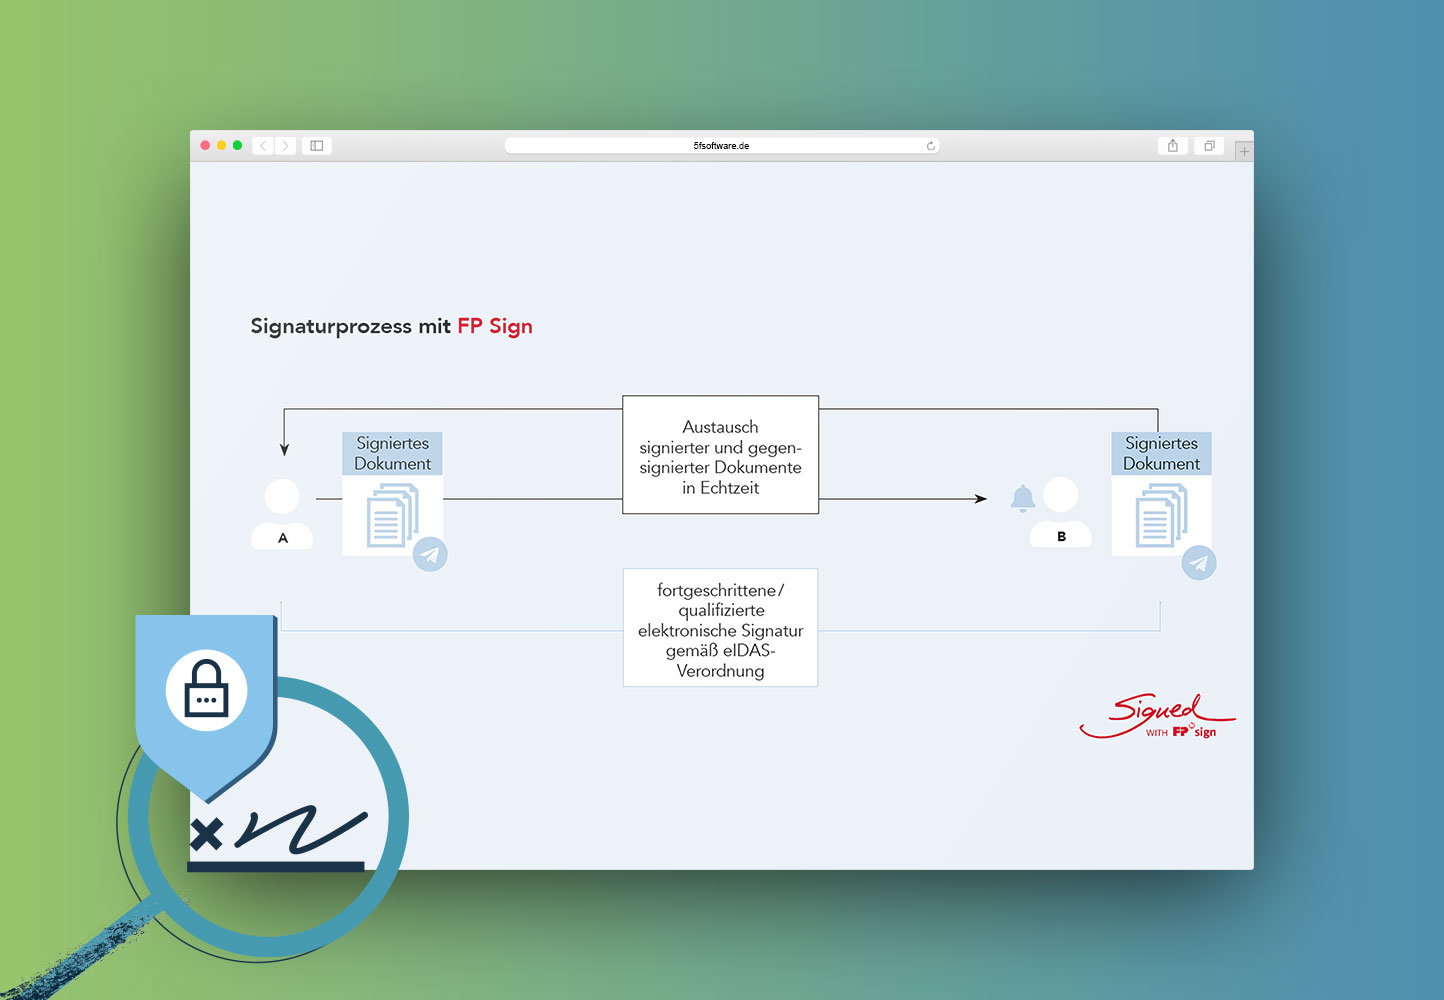Image resolution: width=1444 pixels, height=1000 pixels.
Task: Show all tabs overview icon
Action: click(1209, 146)
